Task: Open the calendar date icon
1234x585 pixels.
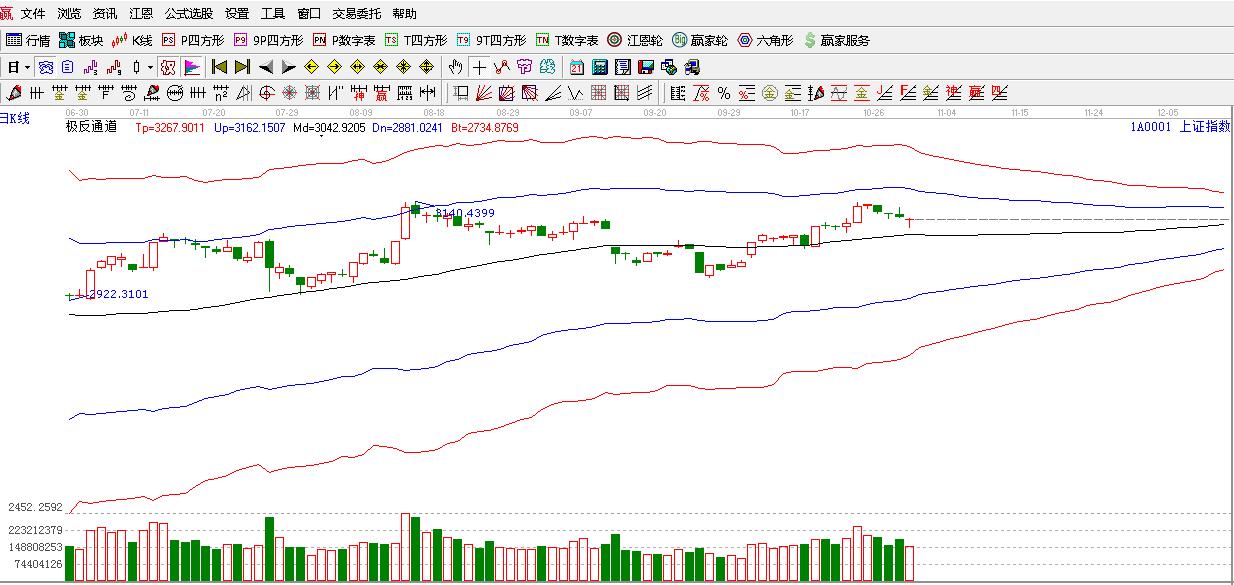Action: point(577,67)
